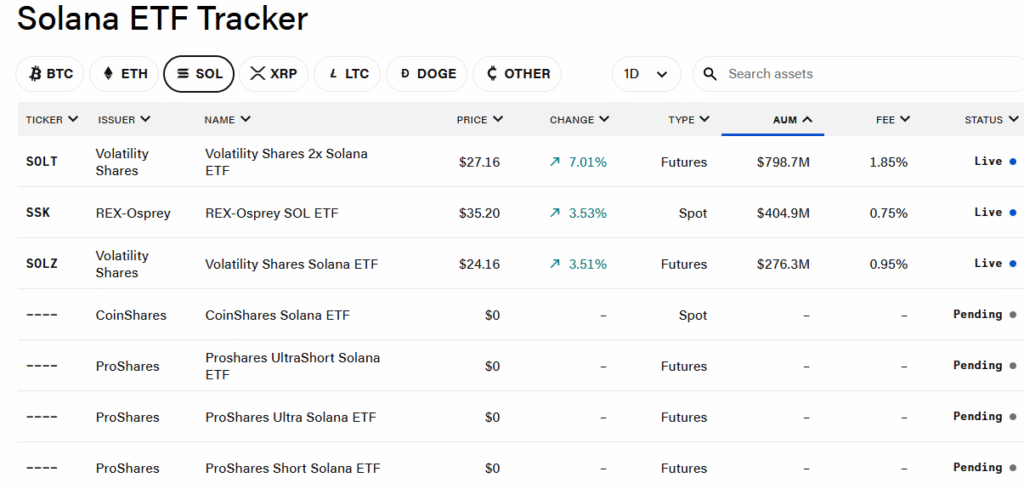Click the XRP asset filter chip

(x=274, y=74)
